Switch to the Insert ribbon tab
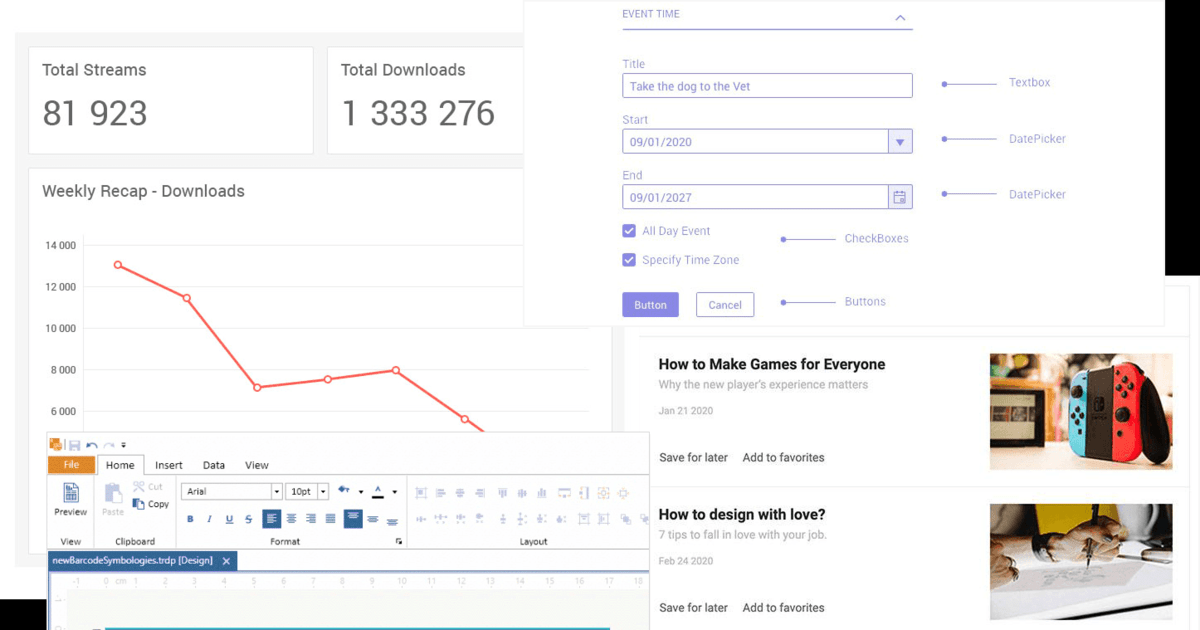 coord(169,465)
